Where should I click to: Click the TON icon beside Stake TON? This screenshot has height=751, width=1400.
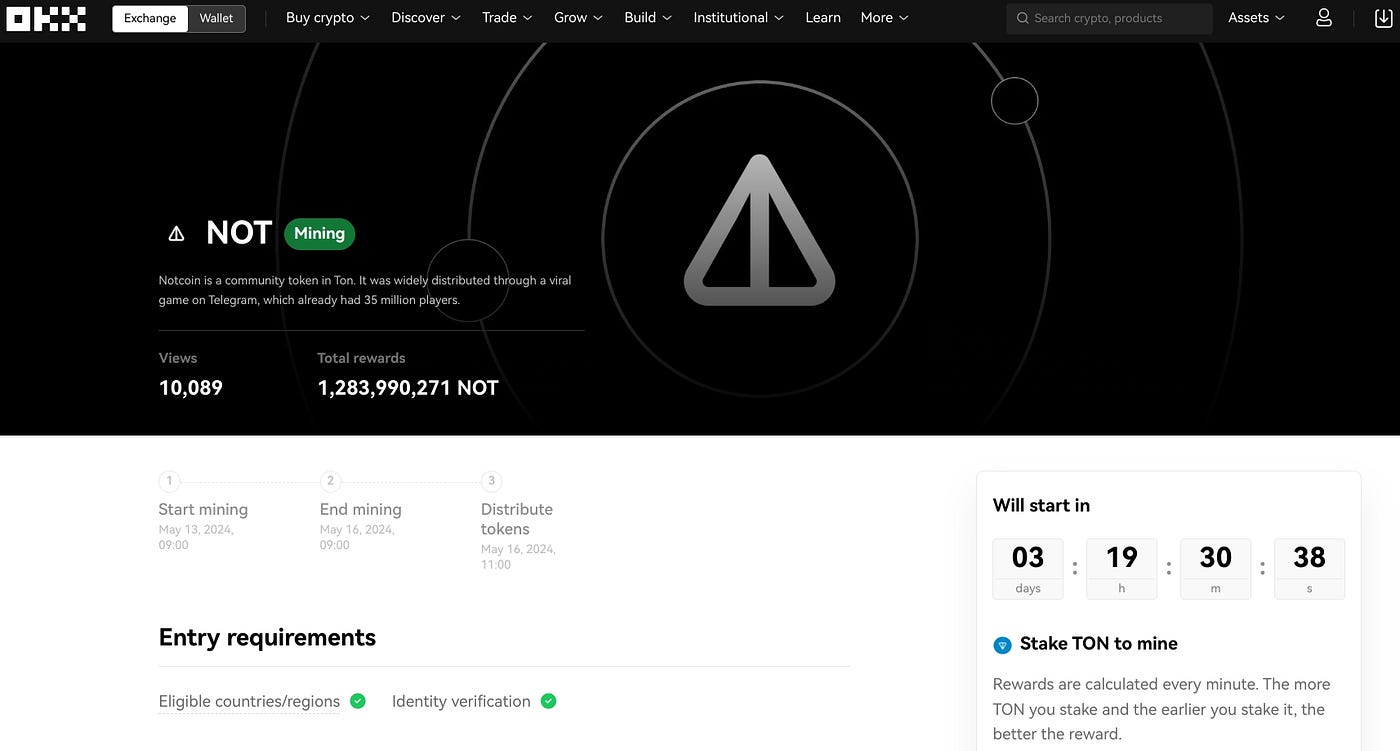1002,645
